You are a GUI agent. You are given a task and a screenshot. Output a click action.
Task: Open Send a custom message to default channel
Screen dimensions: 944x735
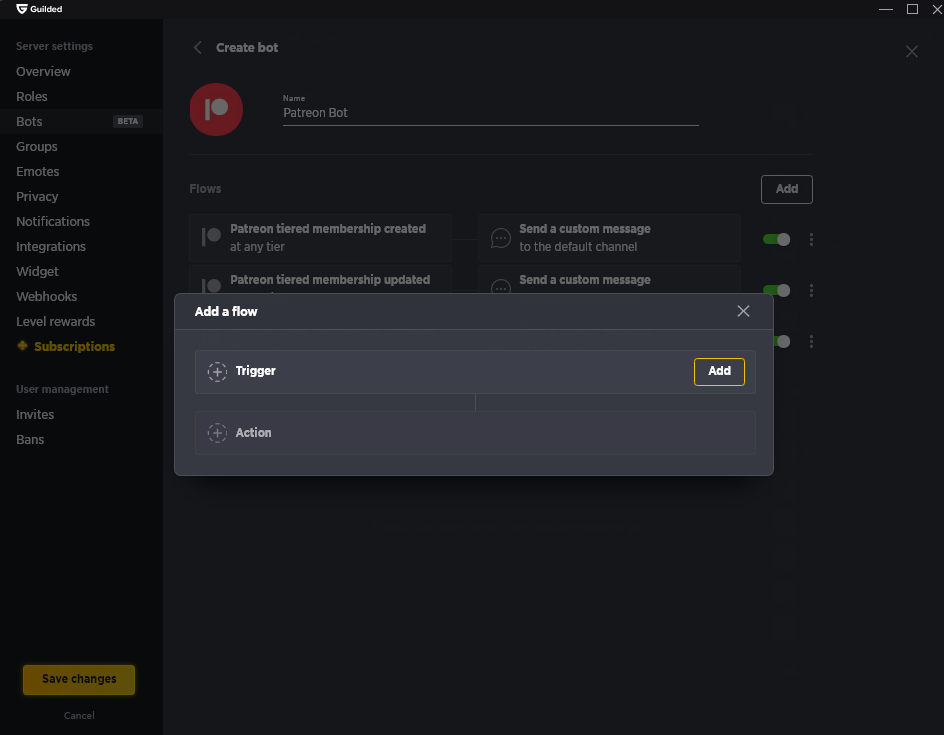pos(609,238)
